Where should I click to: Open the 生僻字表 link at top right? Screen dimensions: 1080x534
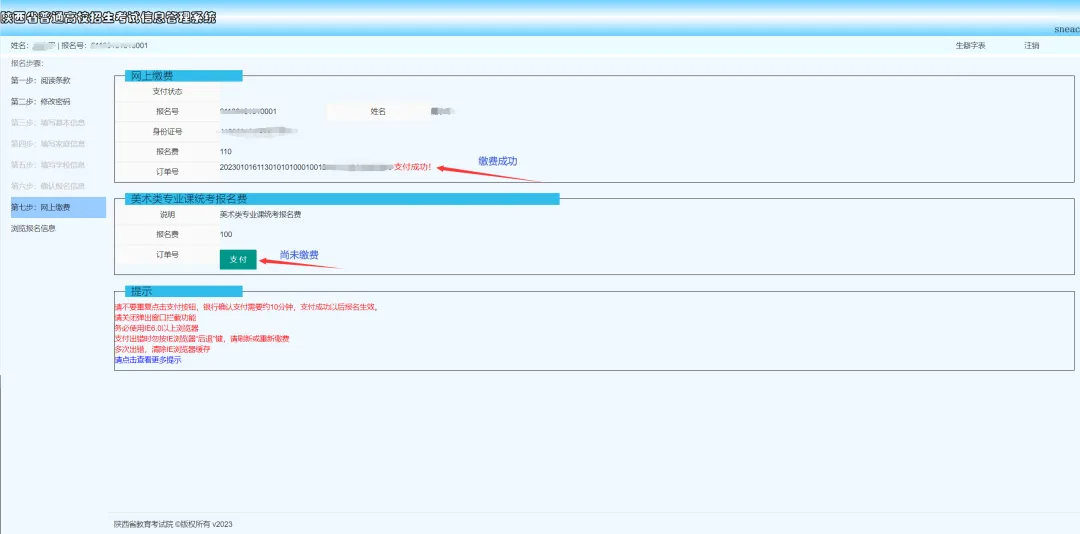pyautogui.click(x=970, y=46)
